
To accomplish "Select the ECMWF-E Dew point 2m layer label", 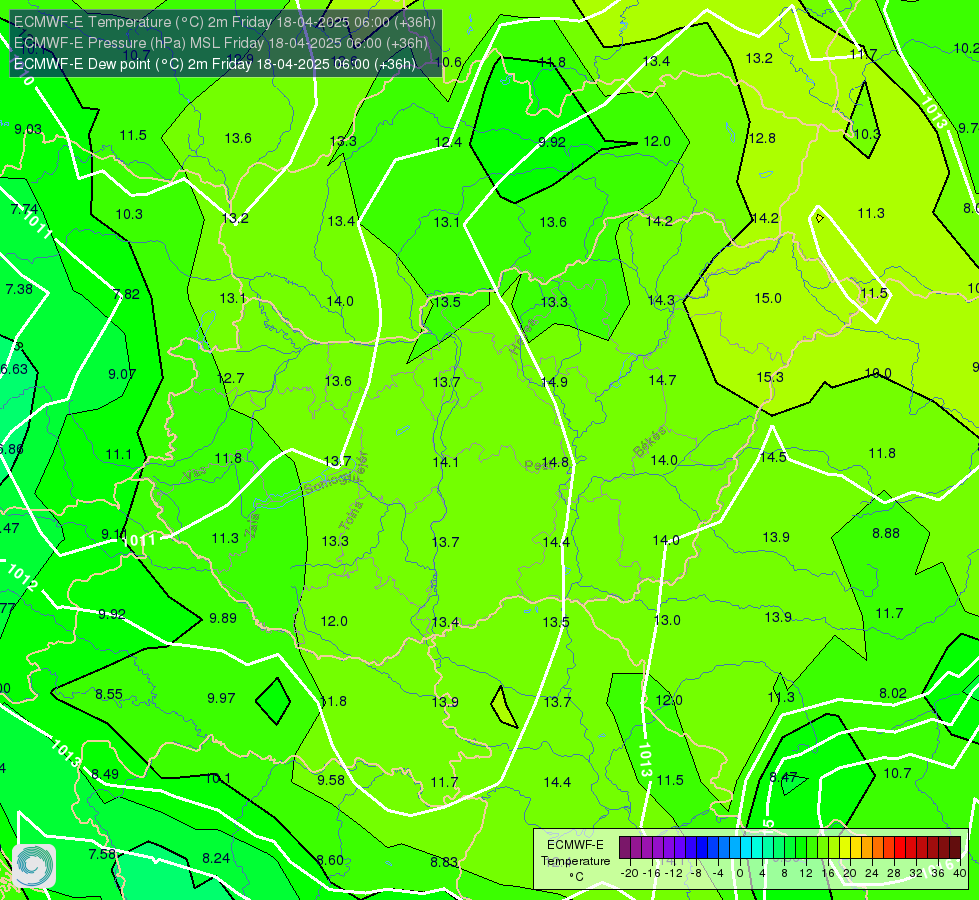I will click(x=215, y=64).
